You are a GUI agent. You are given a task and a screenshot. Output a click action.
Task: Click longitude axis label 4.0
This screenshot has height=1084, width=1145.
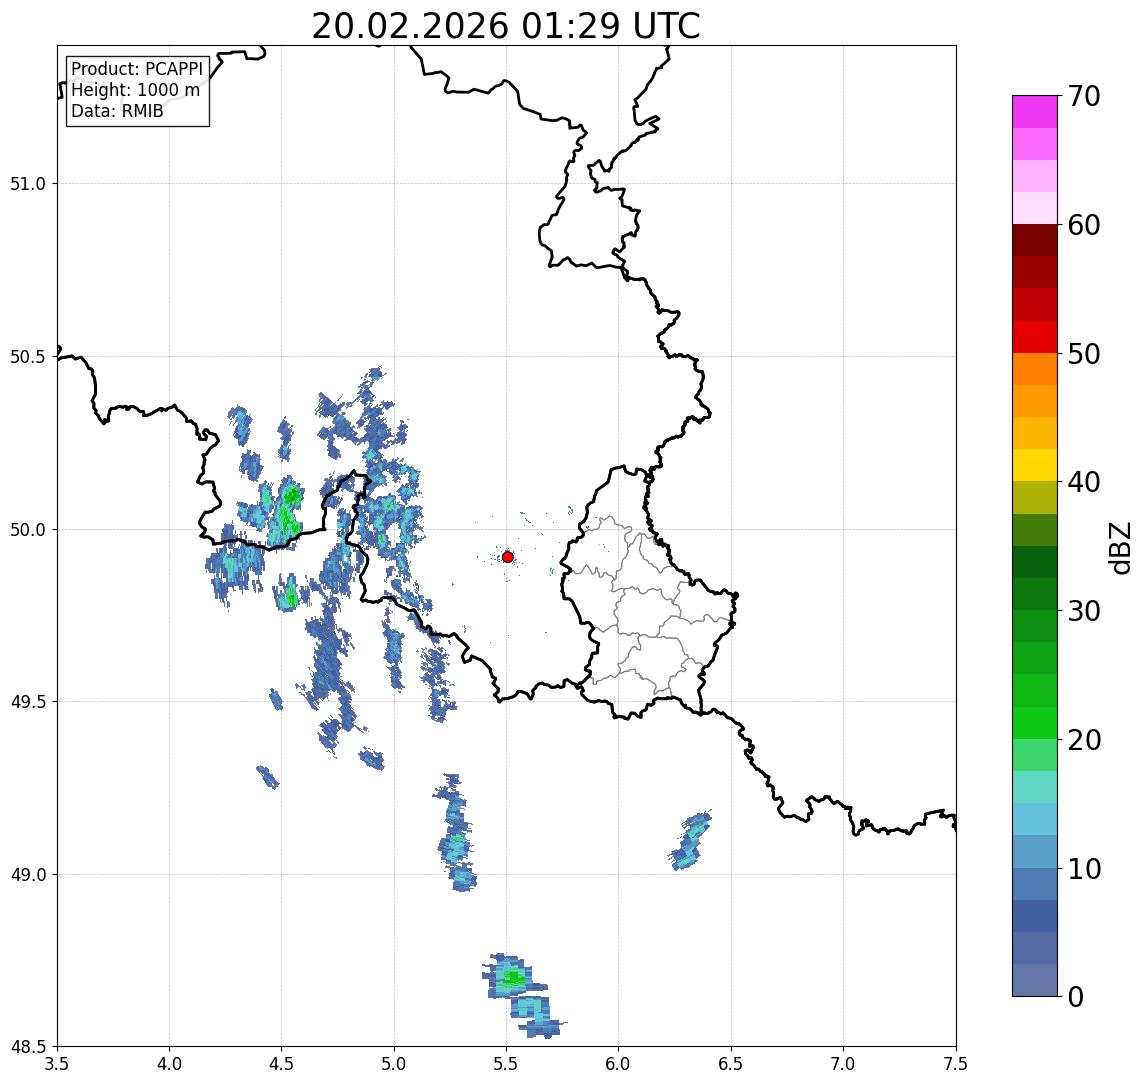pos(169,1064)
